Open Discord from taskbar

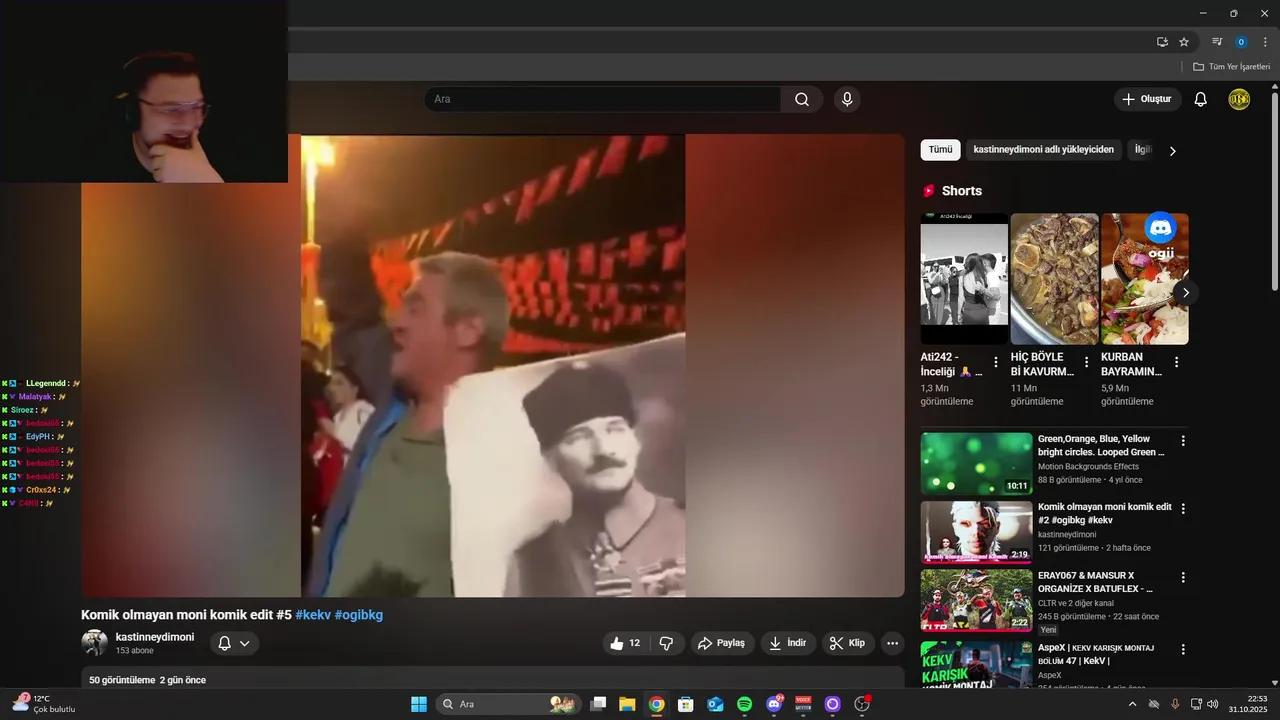pyautogui.click(x=774, y=704)
